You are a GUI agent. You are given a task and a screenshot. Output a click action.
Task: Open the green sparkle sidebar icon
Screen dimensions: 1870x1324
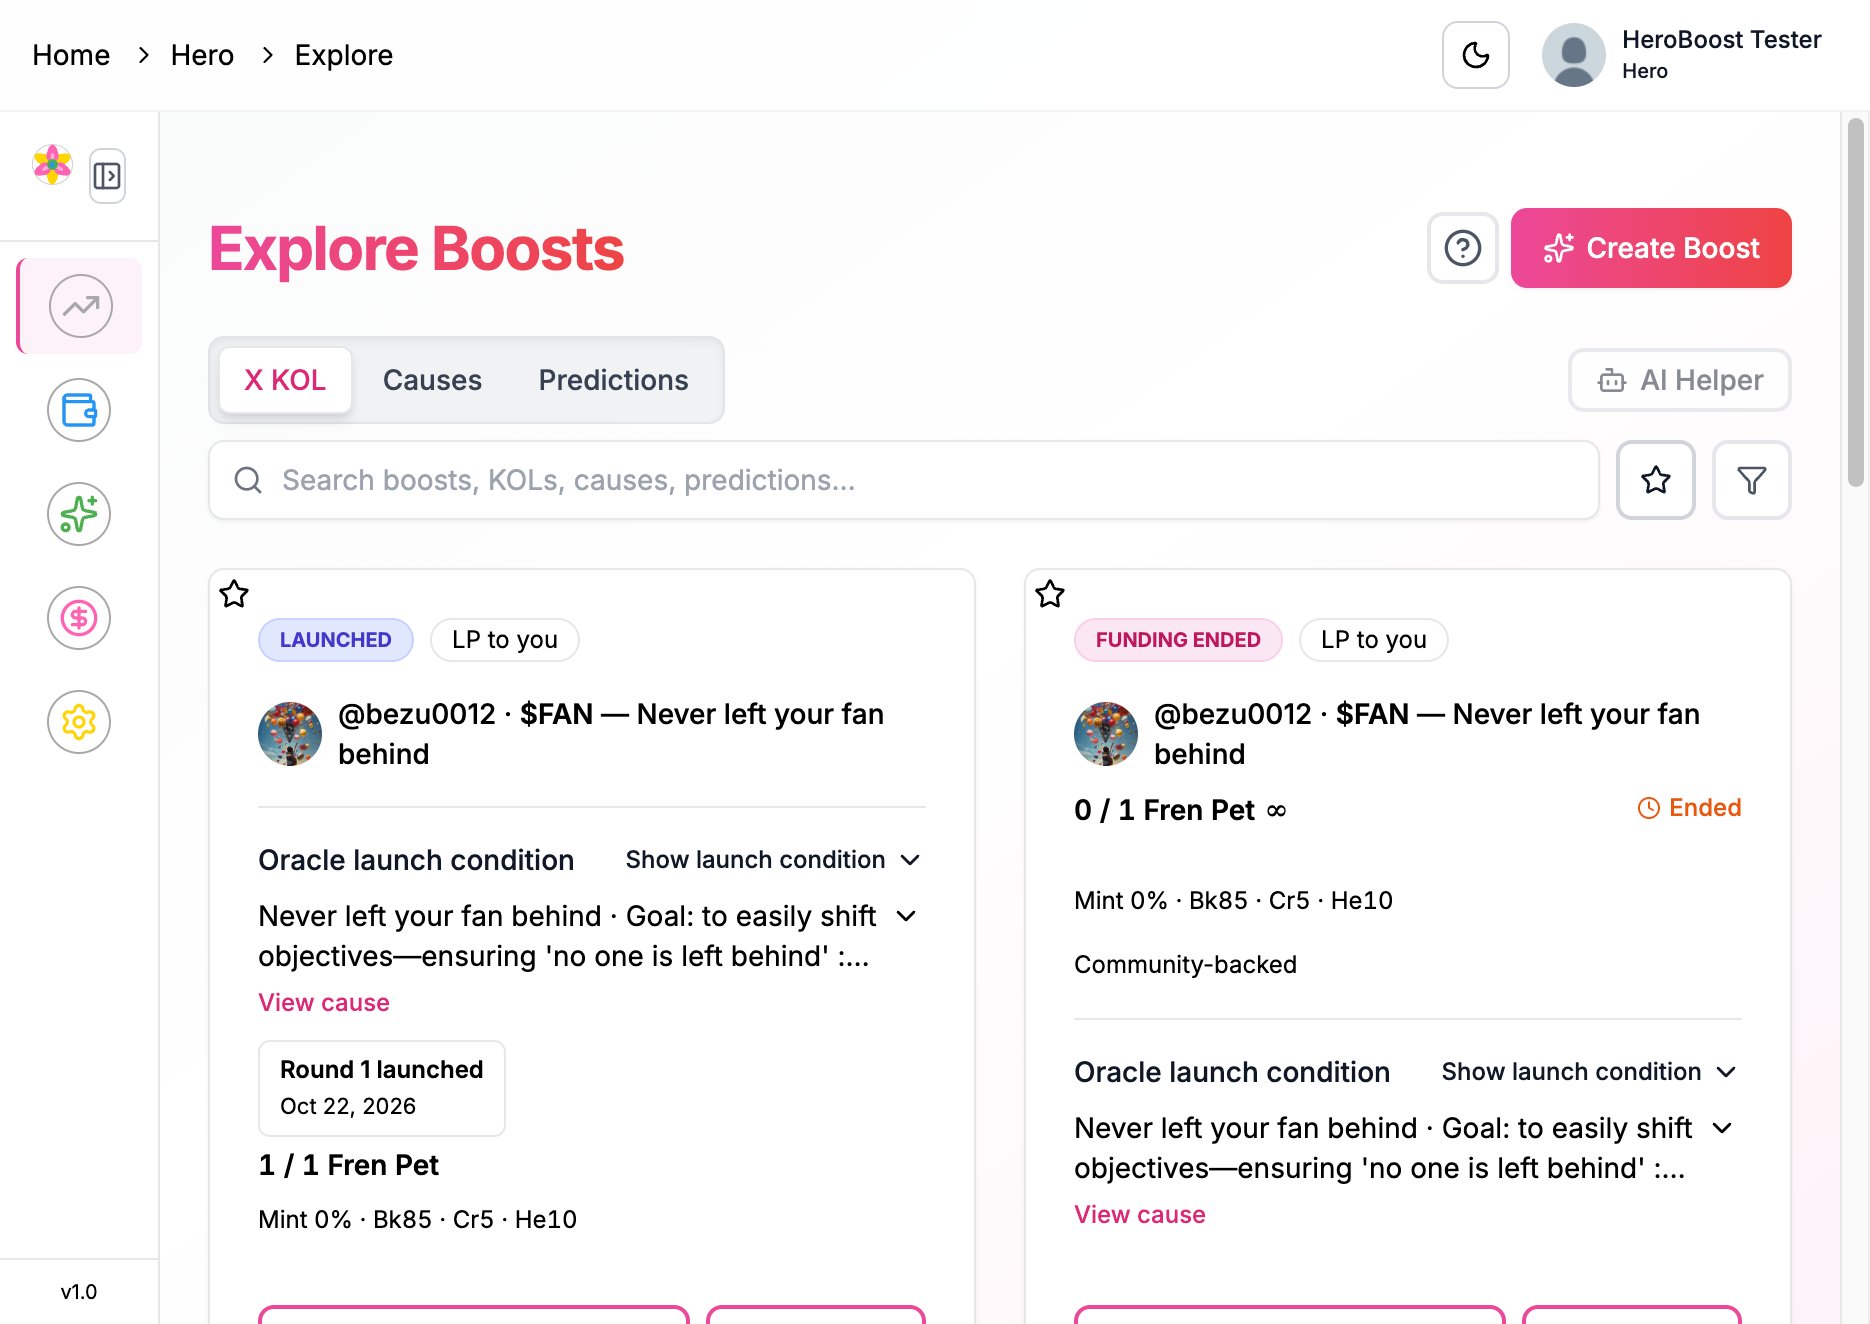click(79, 514)
